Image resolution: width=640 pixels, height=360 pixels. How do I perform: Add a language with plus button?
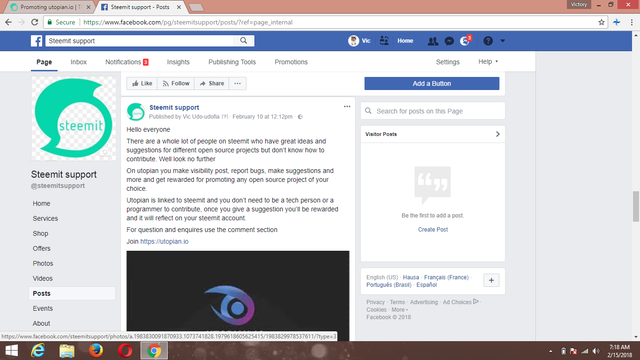click(491, 280)
